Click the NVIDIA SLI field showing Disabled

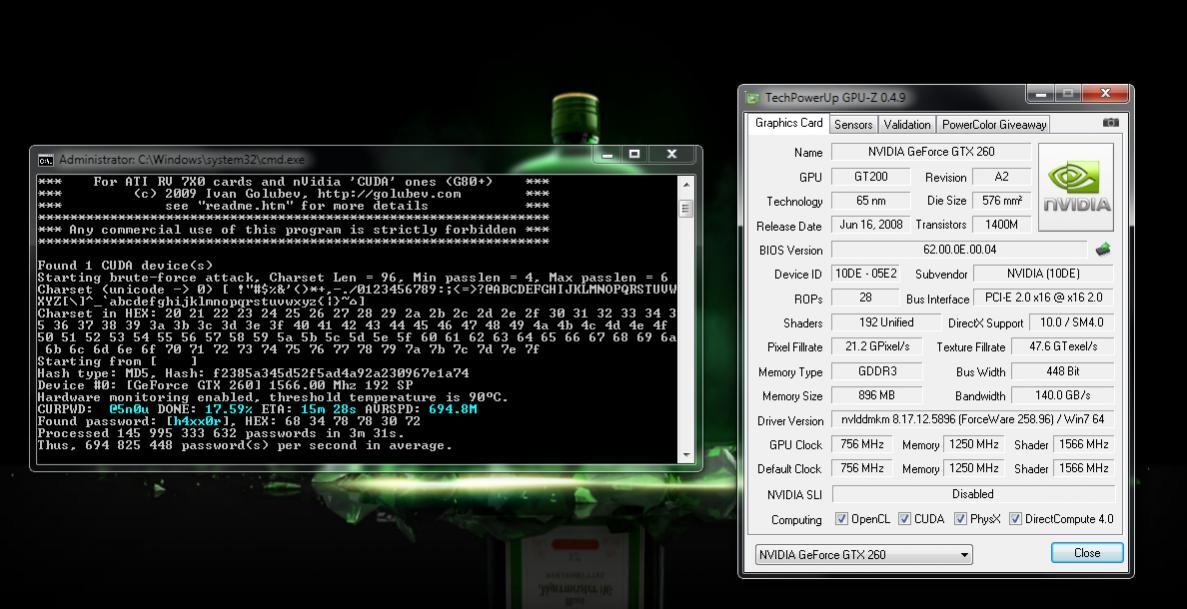[972, 494]
